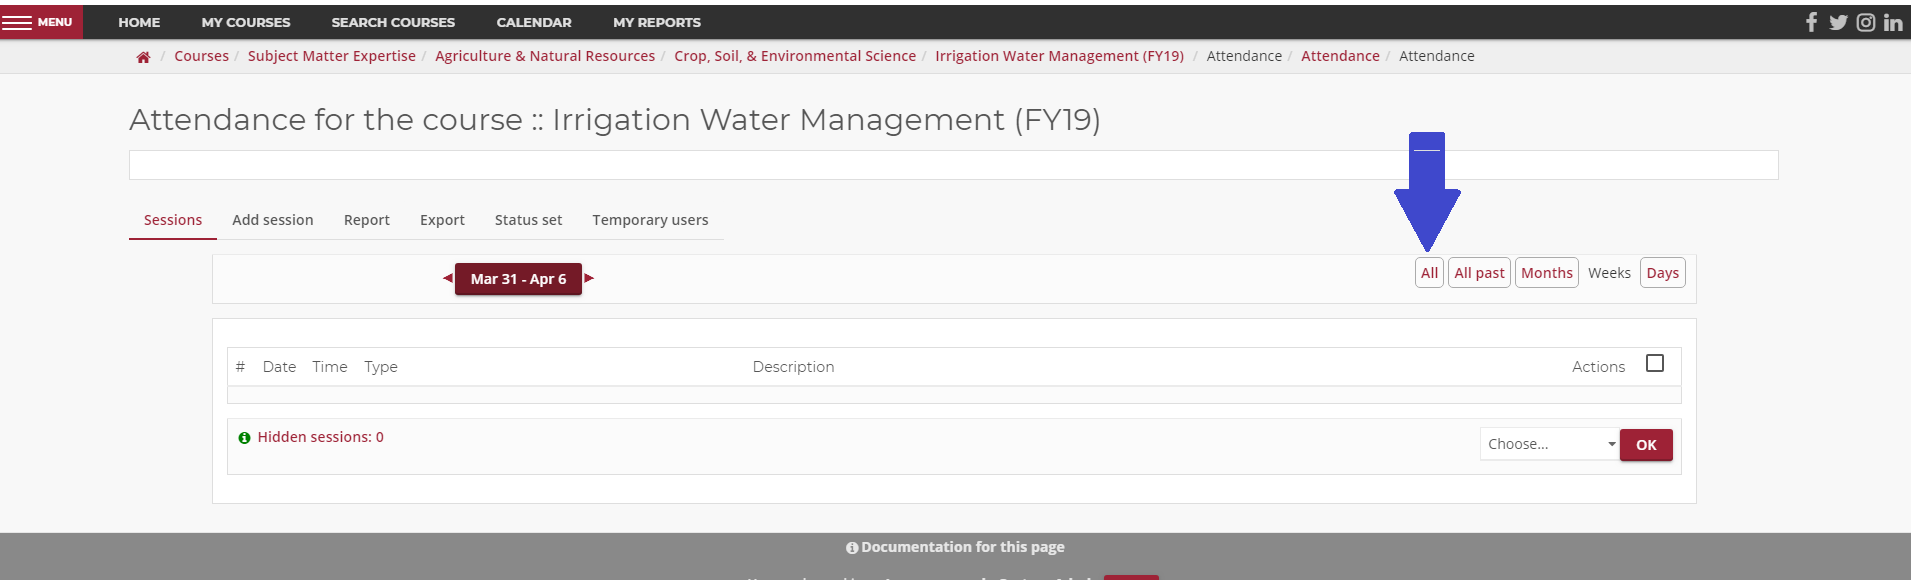Select the Sessions tab
This screenshot has width=1911, height=580.
click(173, 220)
